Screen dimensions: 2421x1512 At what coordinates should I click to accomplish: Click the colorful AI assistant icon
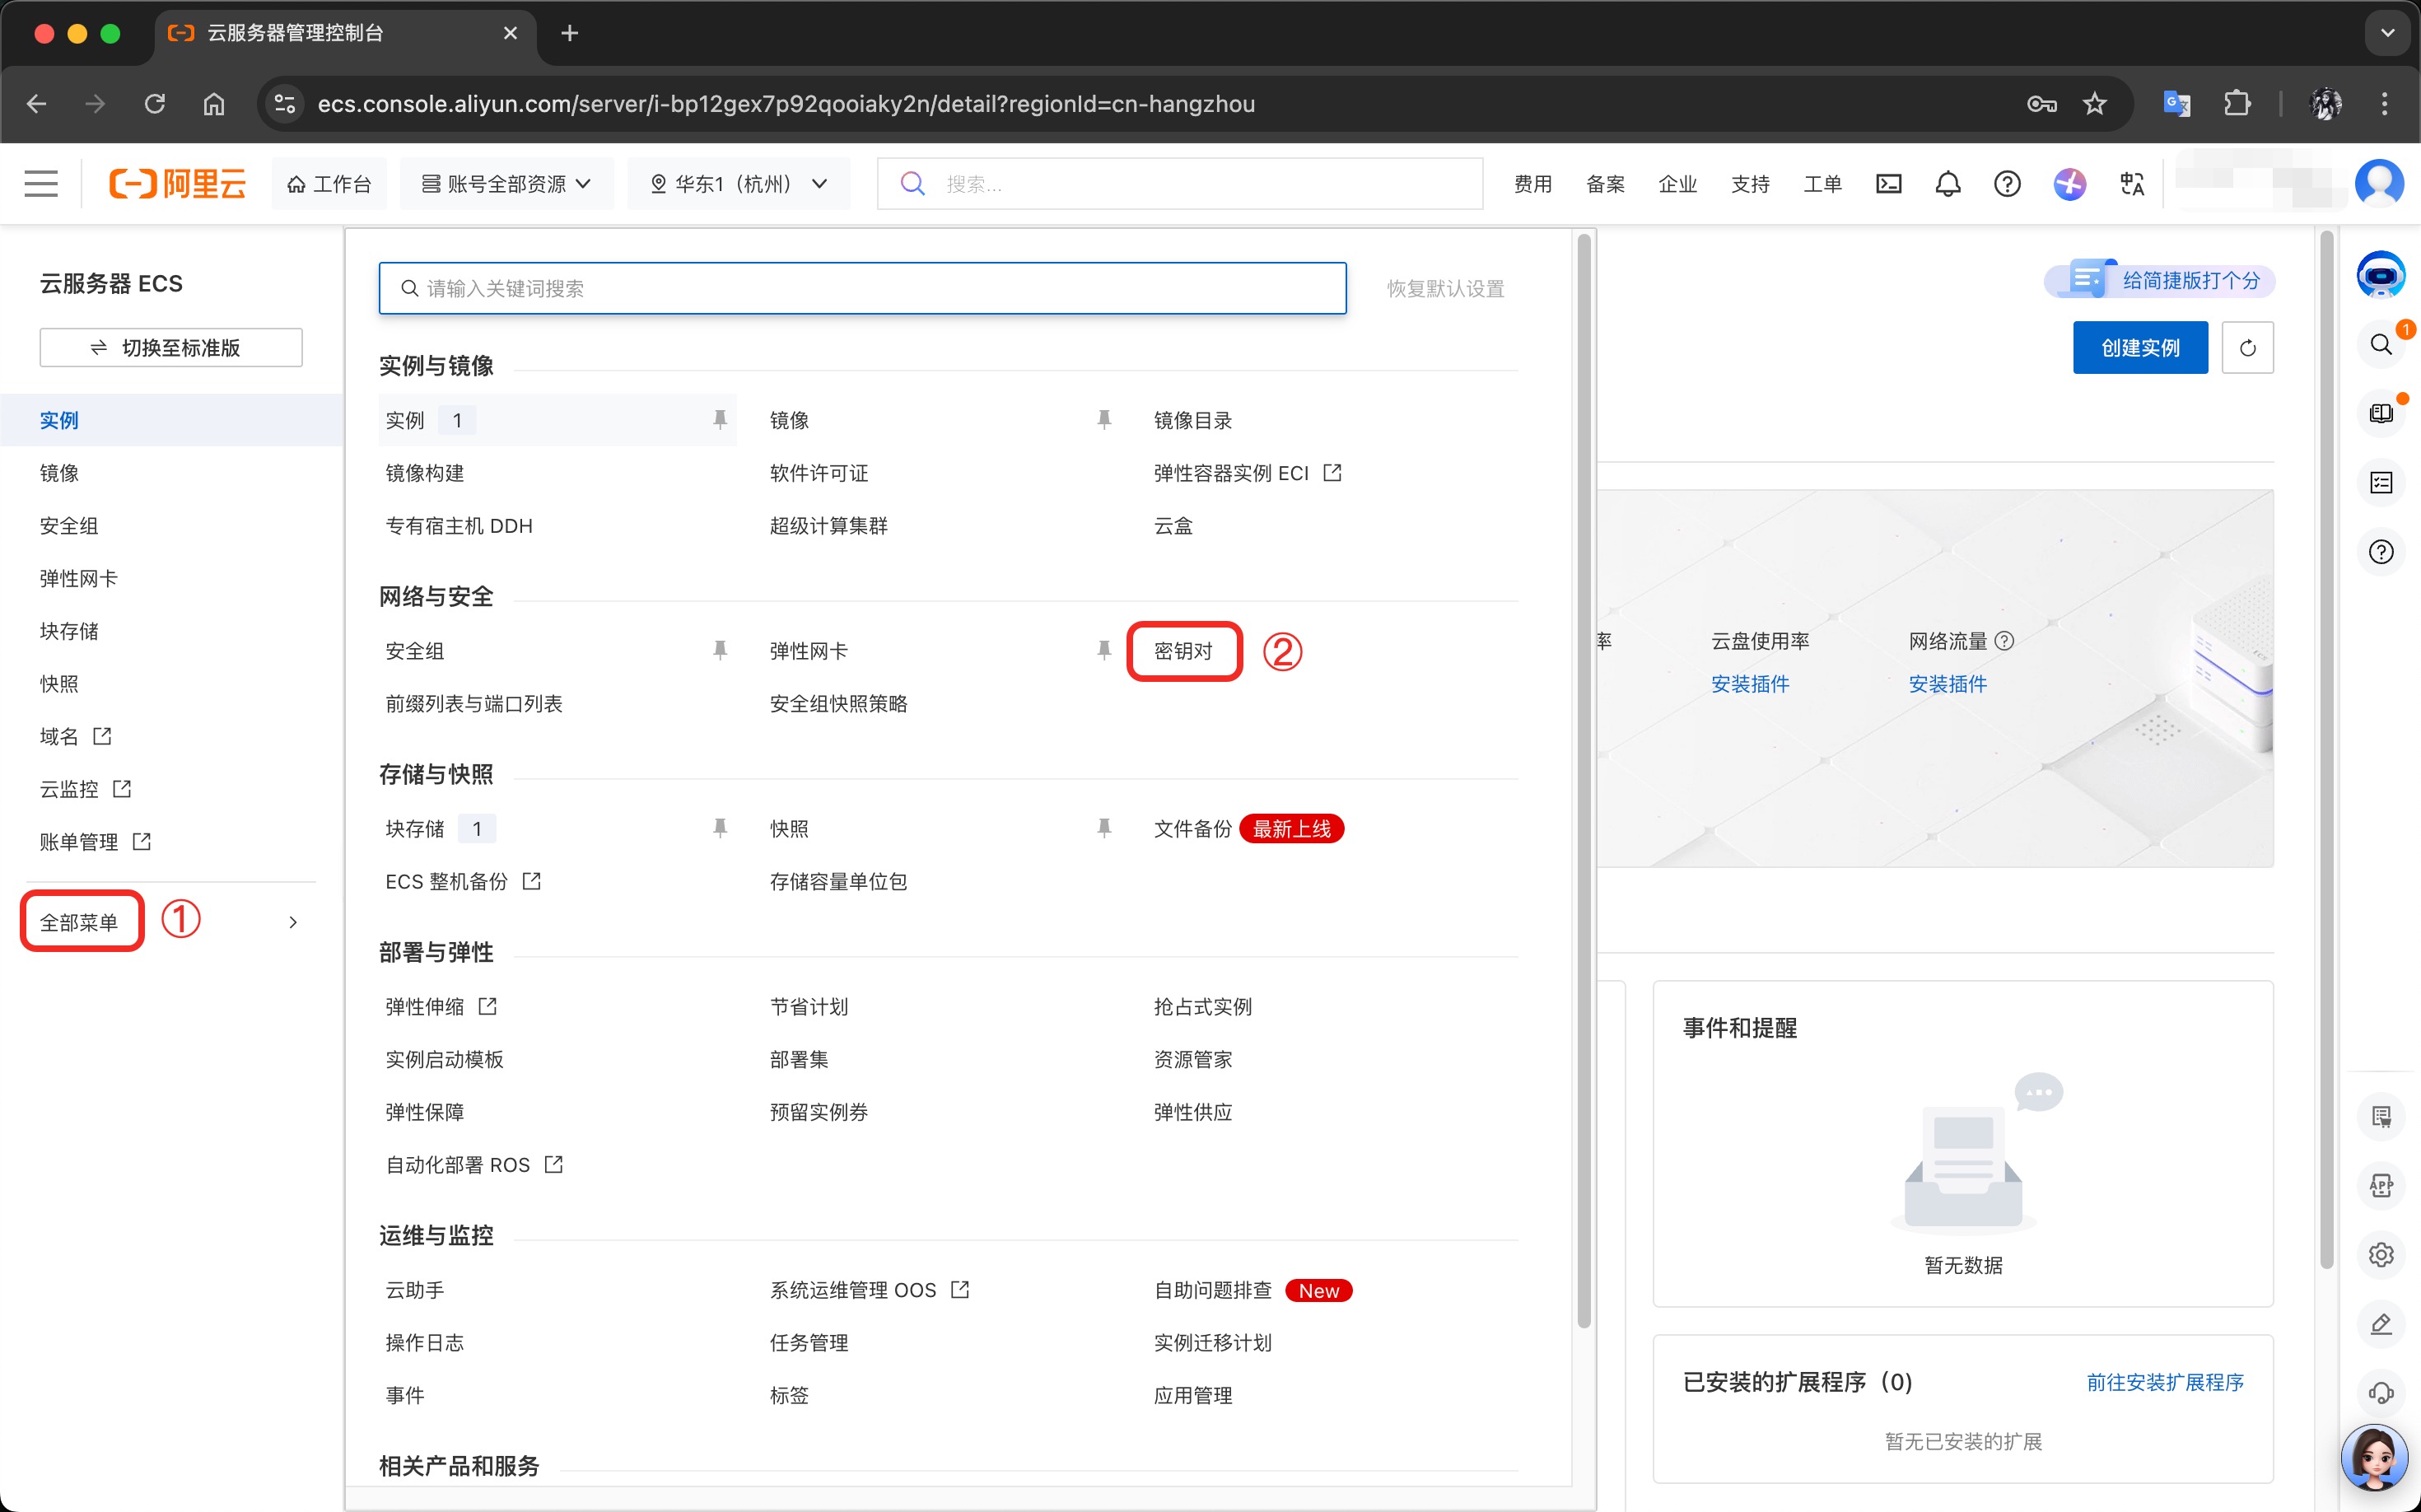tap(2069, 184)
